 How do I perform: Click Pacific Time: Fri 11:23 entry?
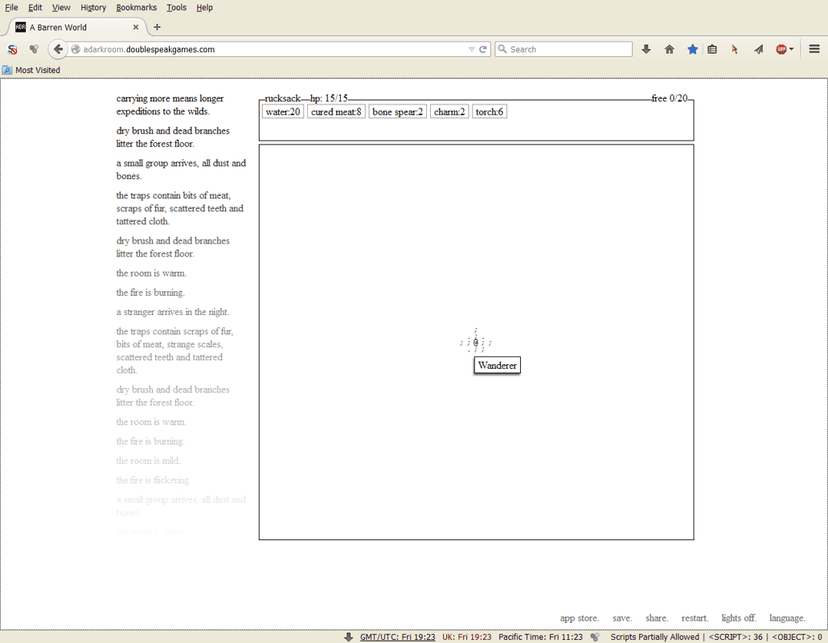540,637
